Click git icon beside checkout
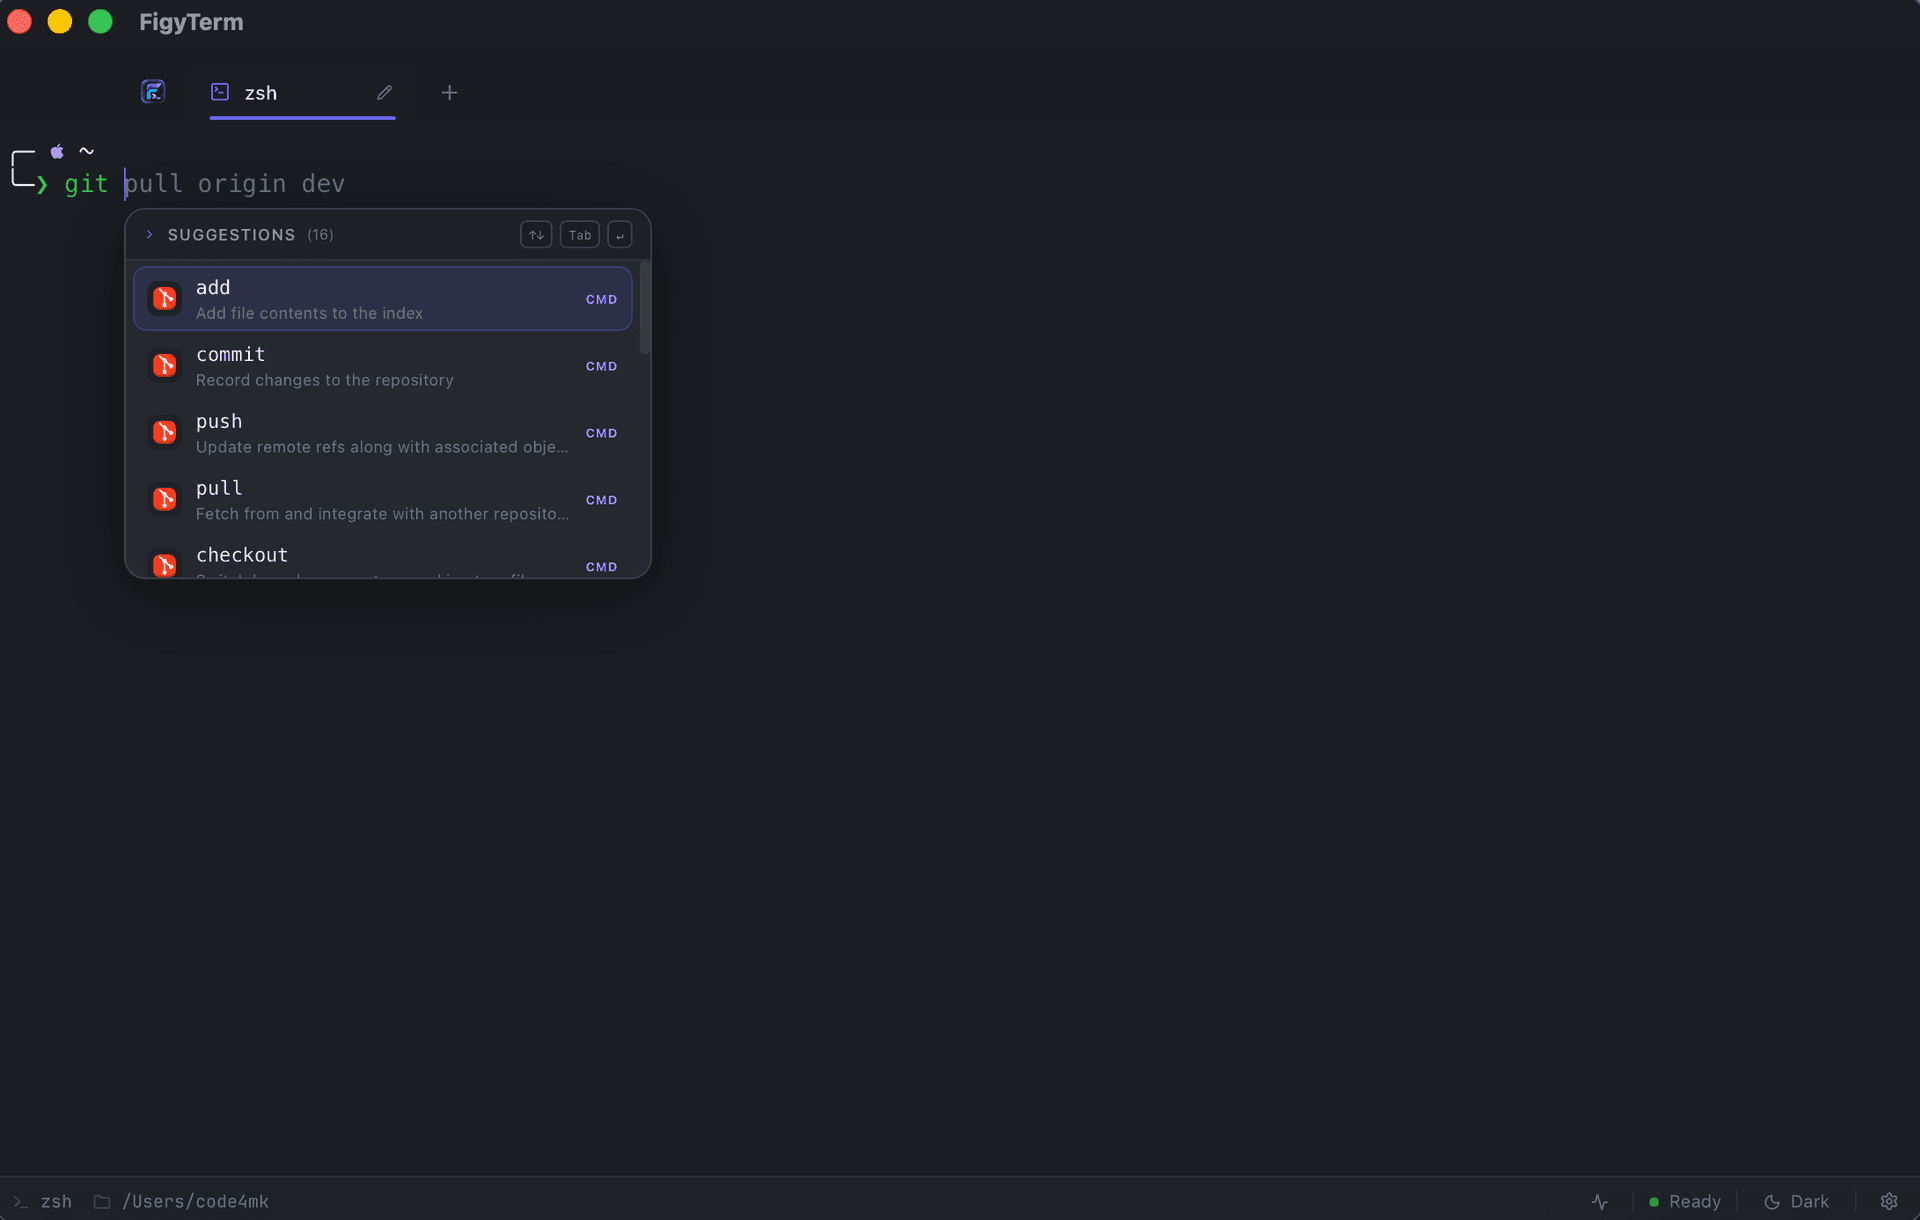The image size is (1920, 1220). click(x=165, y=564)
